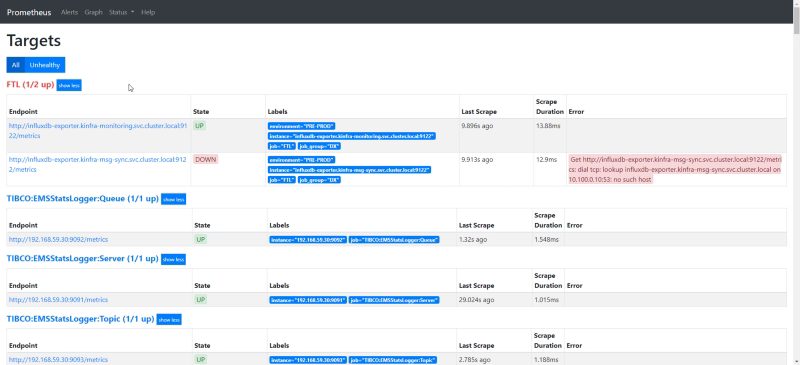Click job_group label in DOWN FTL row

coord(319,180)
